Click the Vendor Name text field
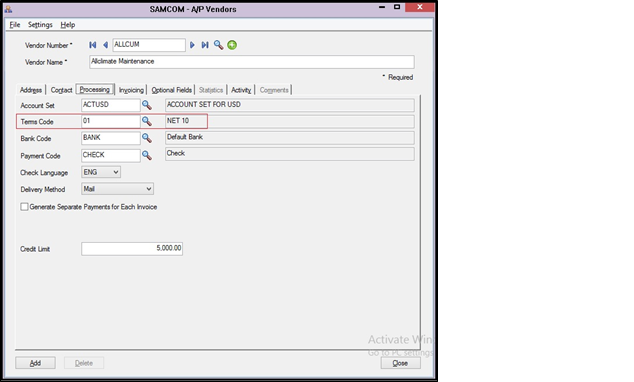The image size is (634, 382). 251,62
